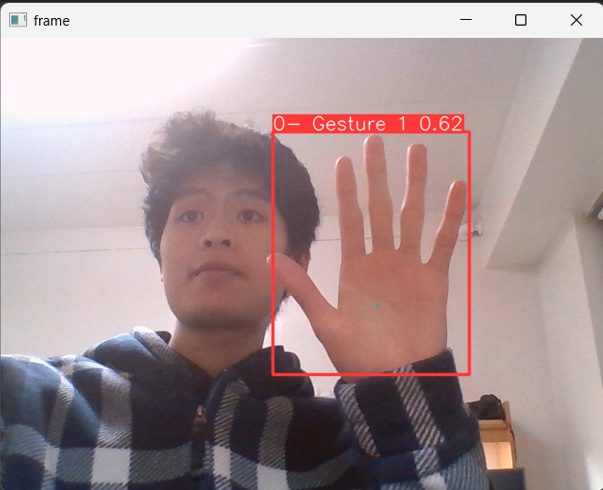
Task: Close the frame window
Action: 576,20
